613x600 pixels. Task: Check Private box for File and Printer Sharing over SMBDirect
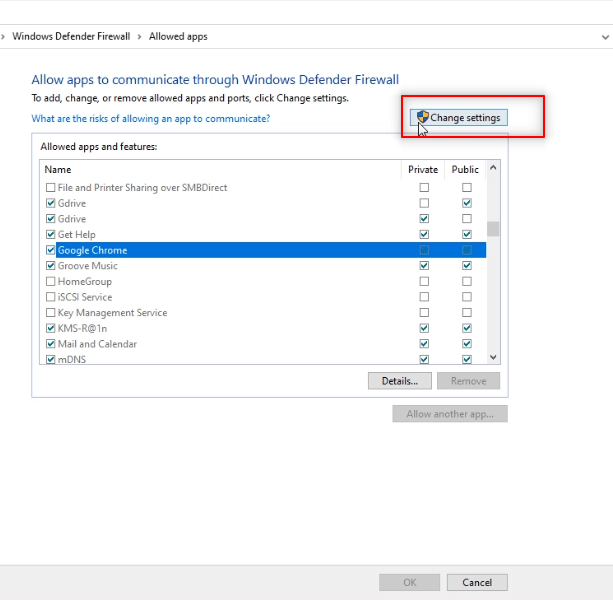tap(424, 188)
